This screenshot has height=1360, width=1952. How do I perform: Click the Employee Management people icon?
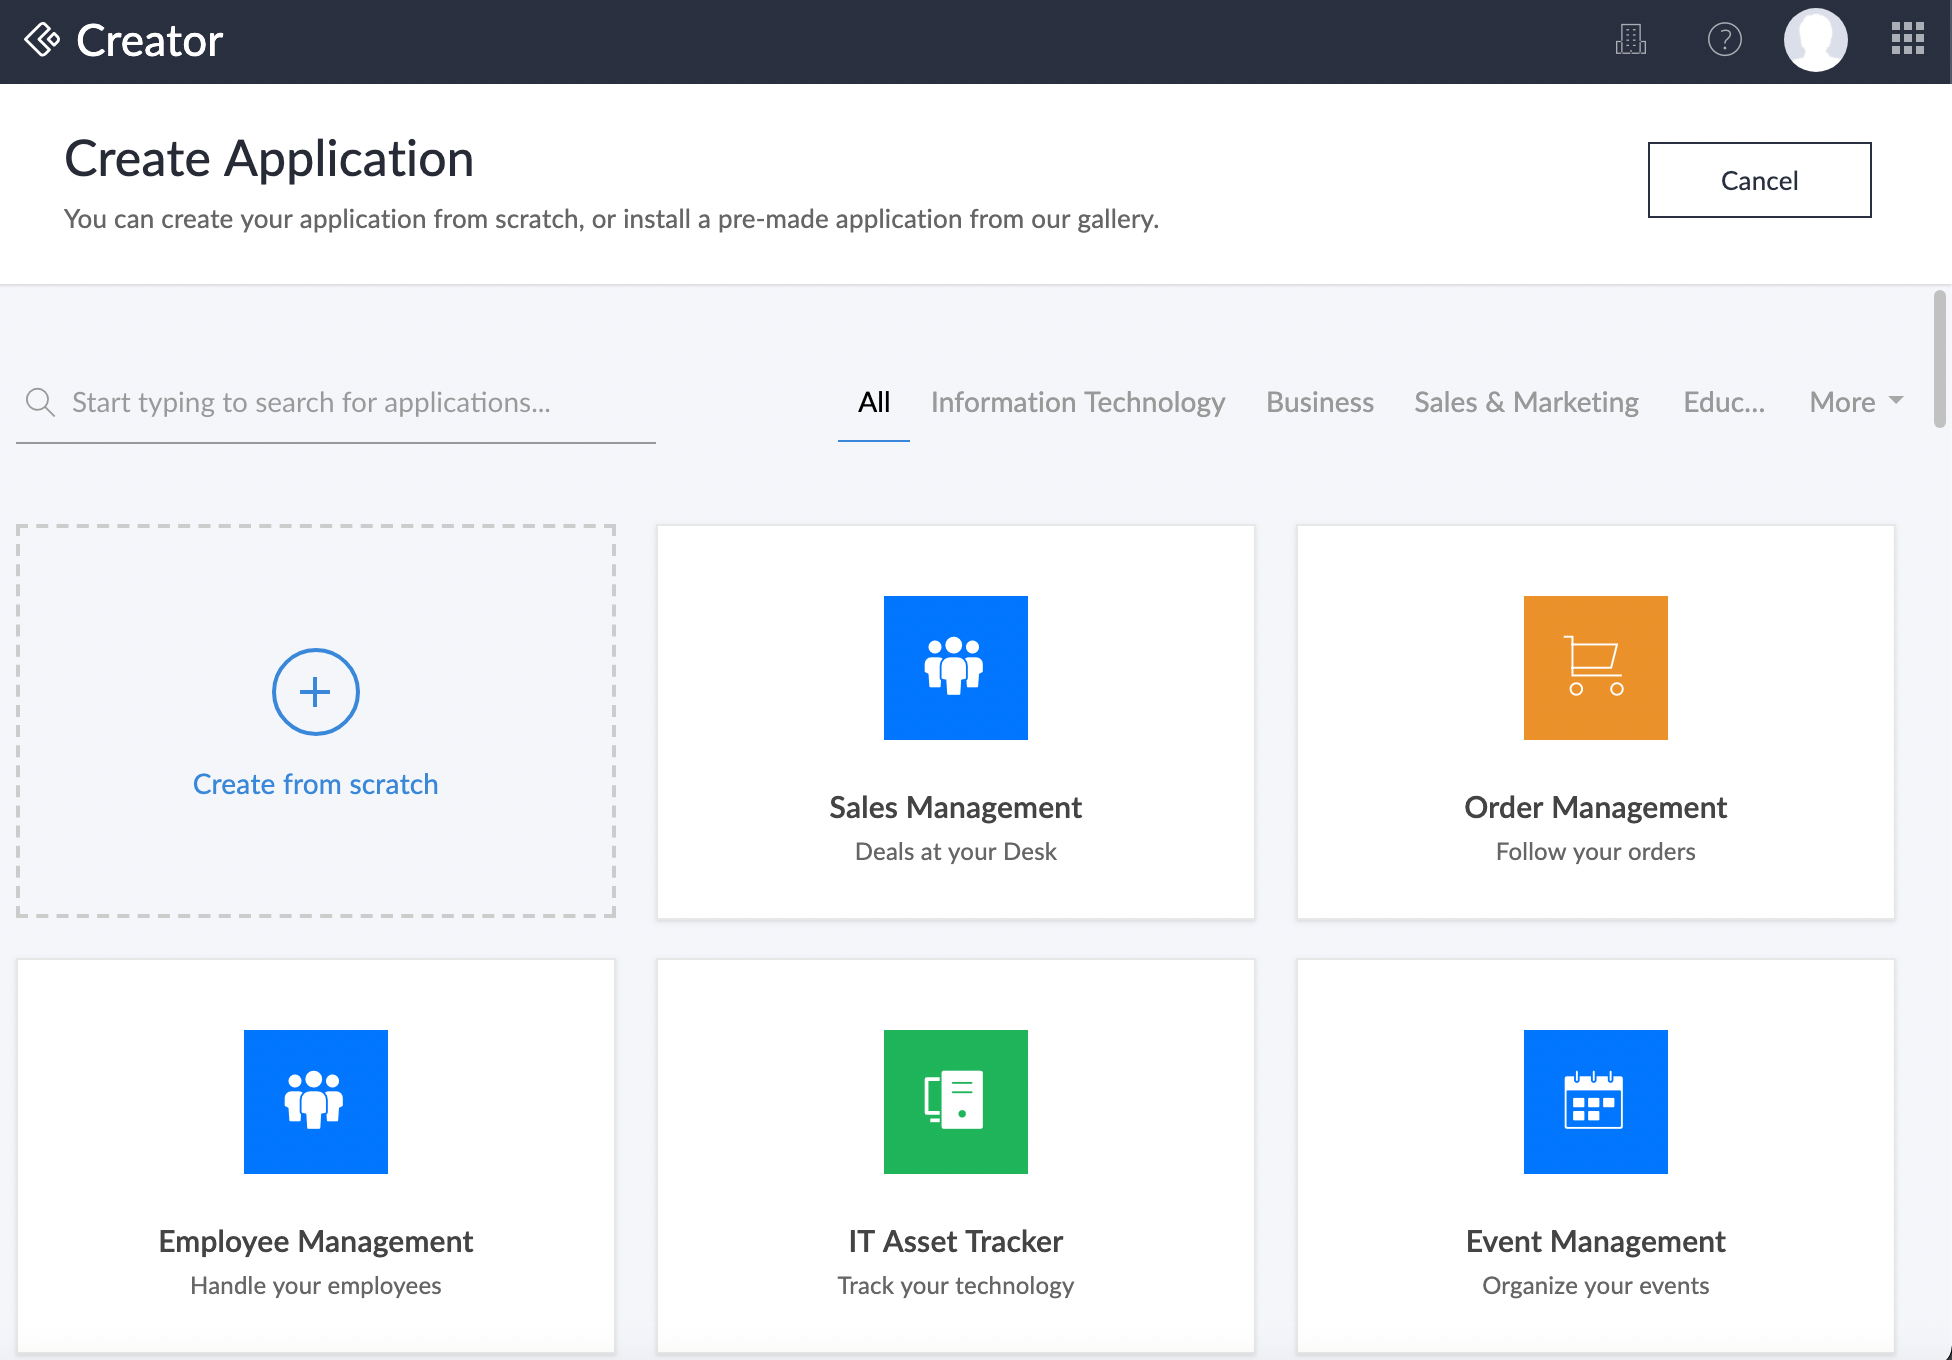pos(315,1101)
